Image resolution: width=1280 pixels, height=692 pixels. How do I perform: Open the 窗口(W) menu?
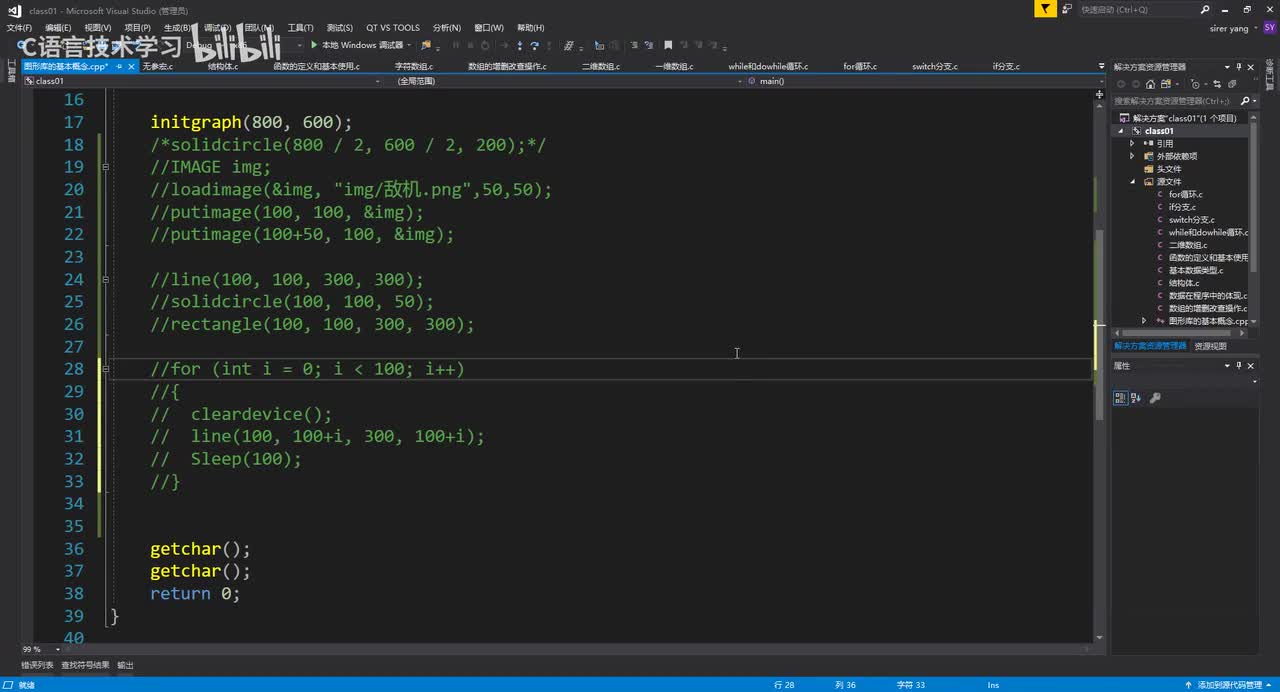(x=489, y=28)
